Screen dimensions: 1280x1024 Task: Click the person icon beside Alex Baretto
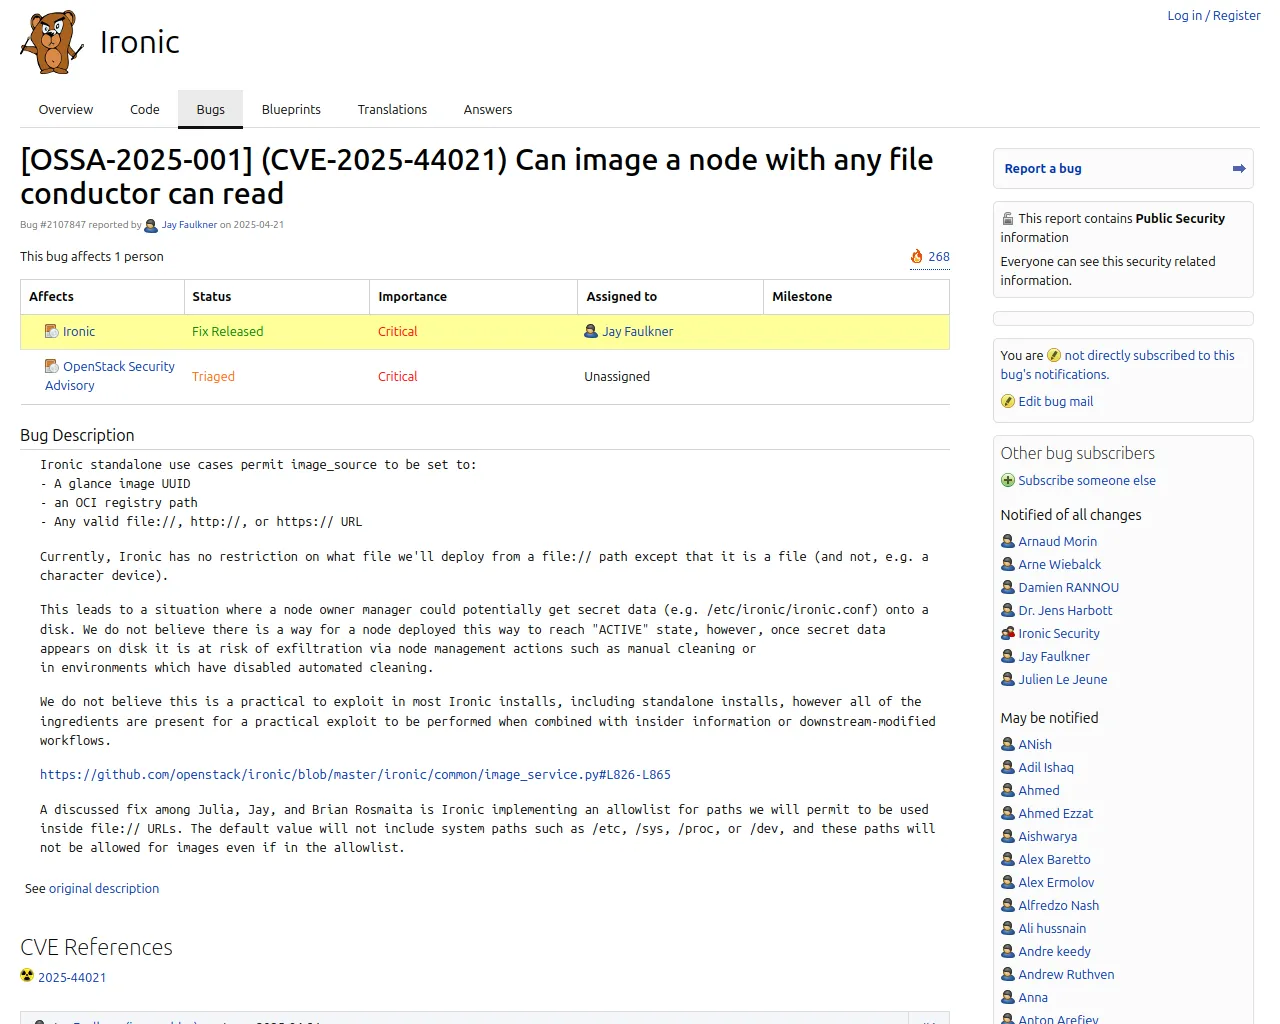coord(1008,859)
